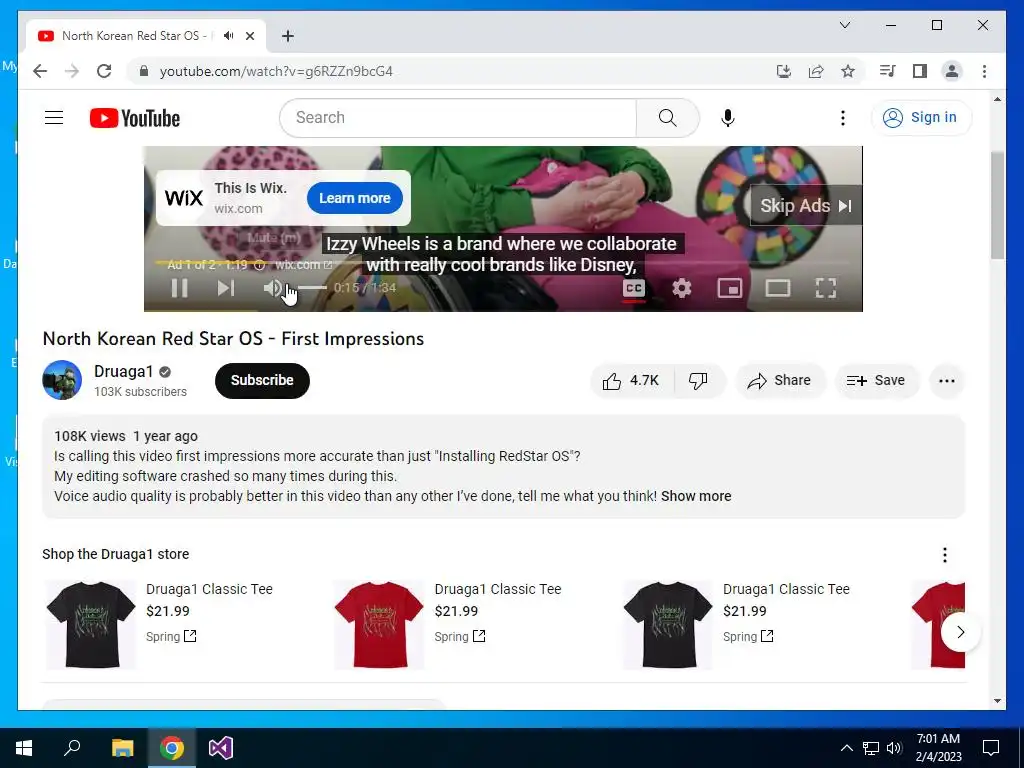Open Visual Studio from taskbar

[221, 748]
